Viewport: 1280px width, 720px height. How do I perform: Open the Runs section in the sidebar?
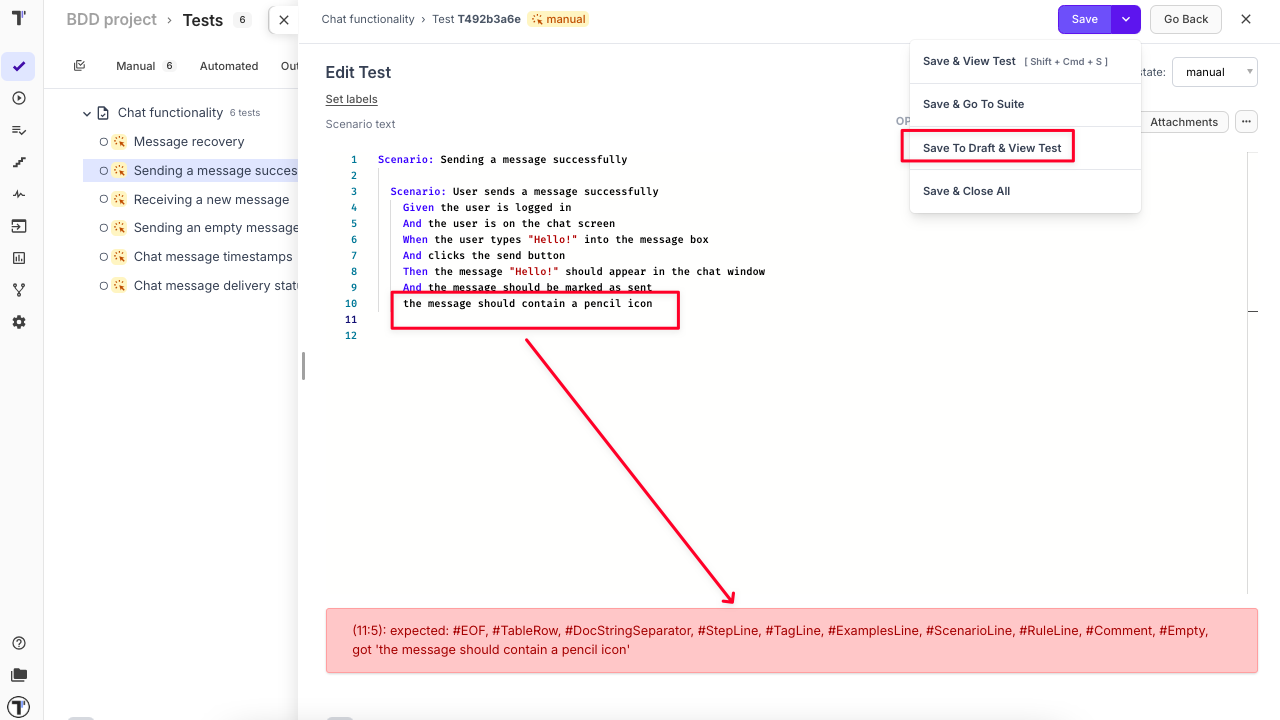[20, 98]
